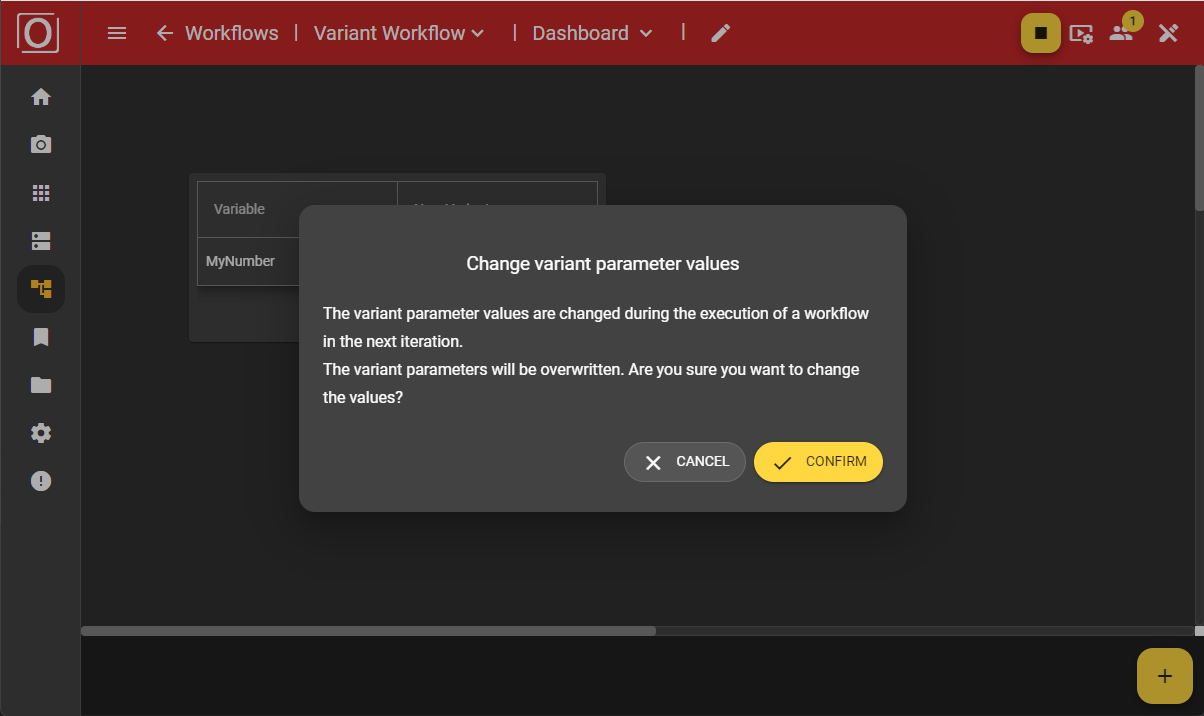
Task: Open the Dashboard view dropdown
Action: [x=591, y=33]
